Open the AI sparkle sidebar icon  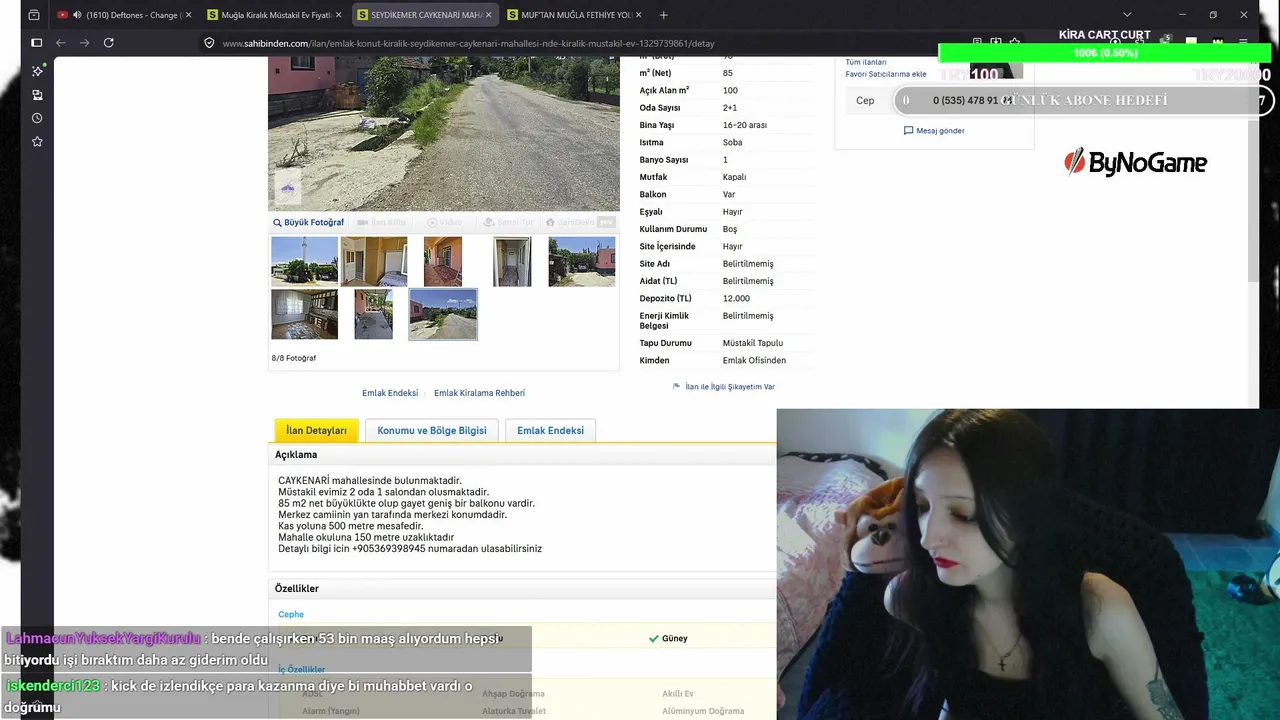(37, 71)
